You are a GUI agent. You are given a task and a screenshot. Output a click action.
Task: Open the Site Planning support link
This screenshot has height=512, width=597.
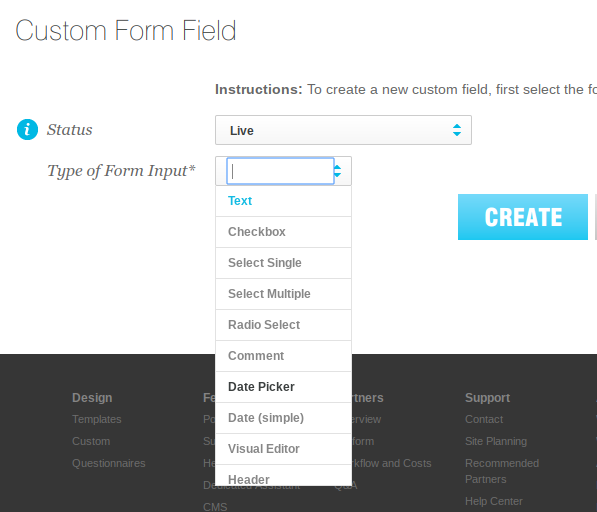[496, 441]
